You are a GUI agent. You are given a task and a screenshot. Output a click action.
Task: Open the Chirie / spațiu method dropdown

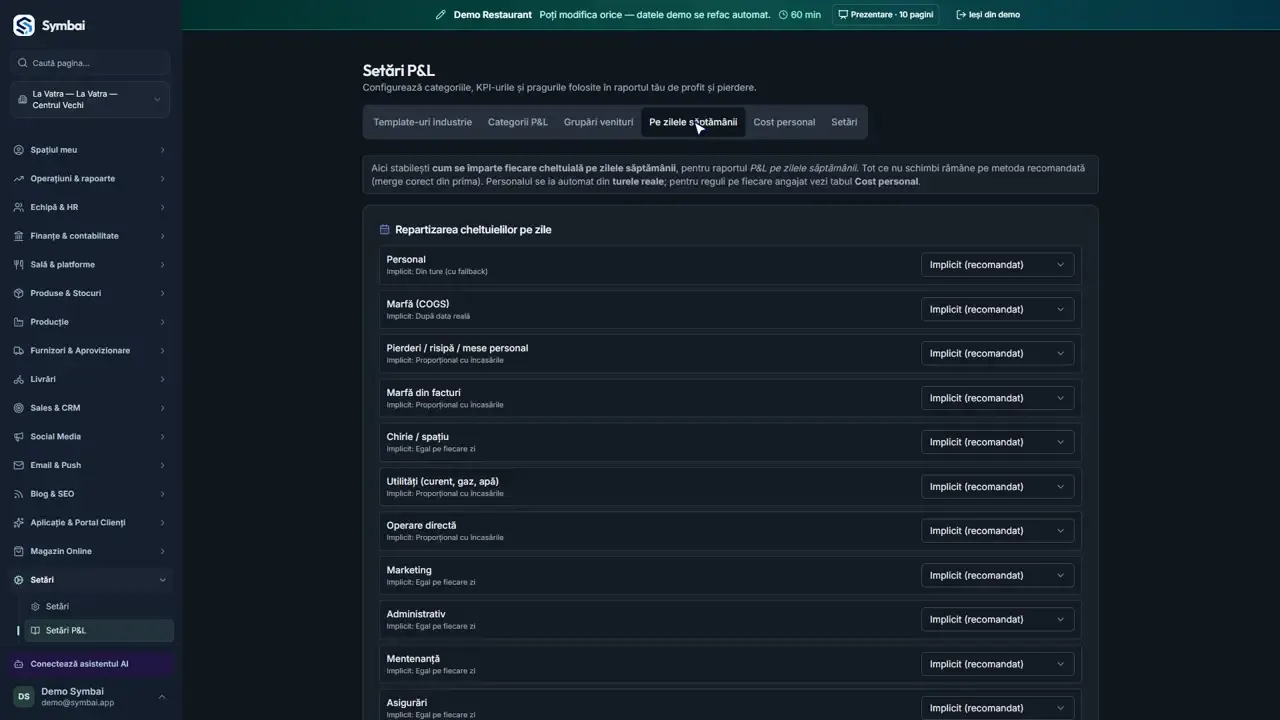coord(997,442)
